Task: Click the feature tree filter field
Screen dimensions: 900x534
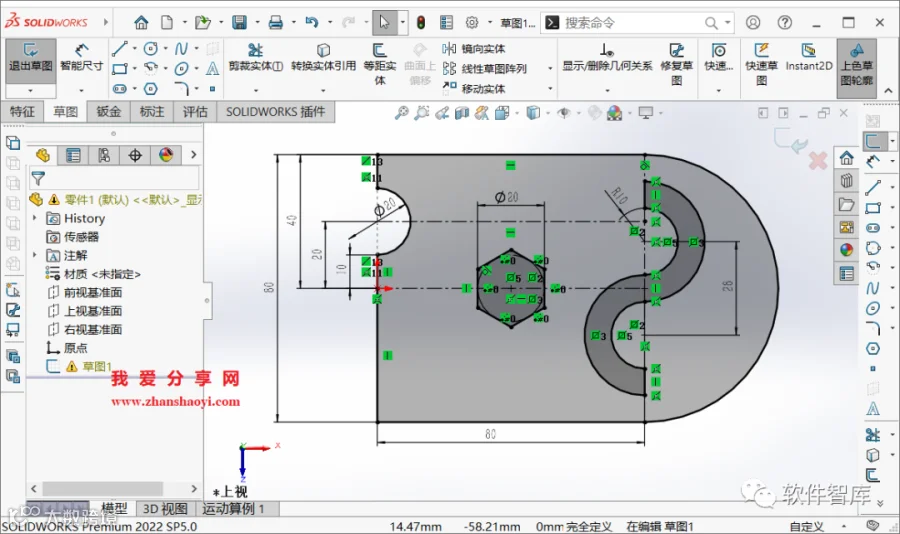Action: click(114, 178)
